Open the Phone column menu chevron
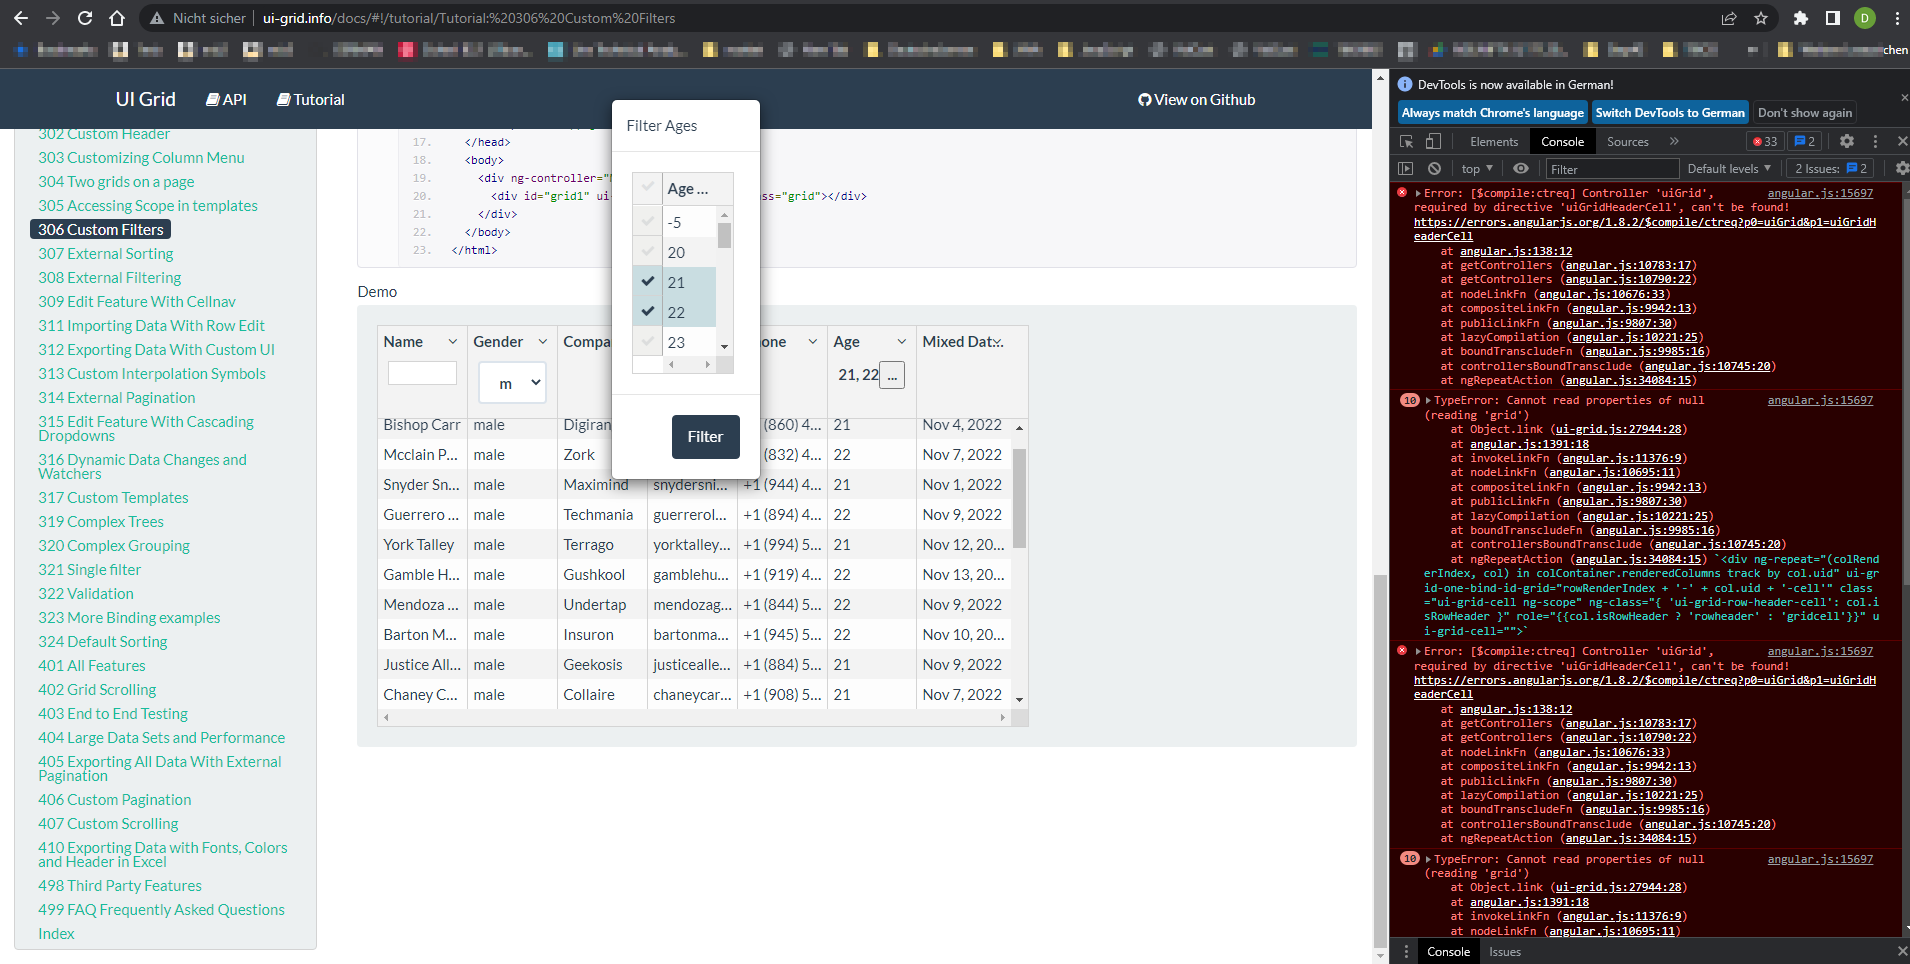The image size is (1910, 964). click(x=812, y=341)
